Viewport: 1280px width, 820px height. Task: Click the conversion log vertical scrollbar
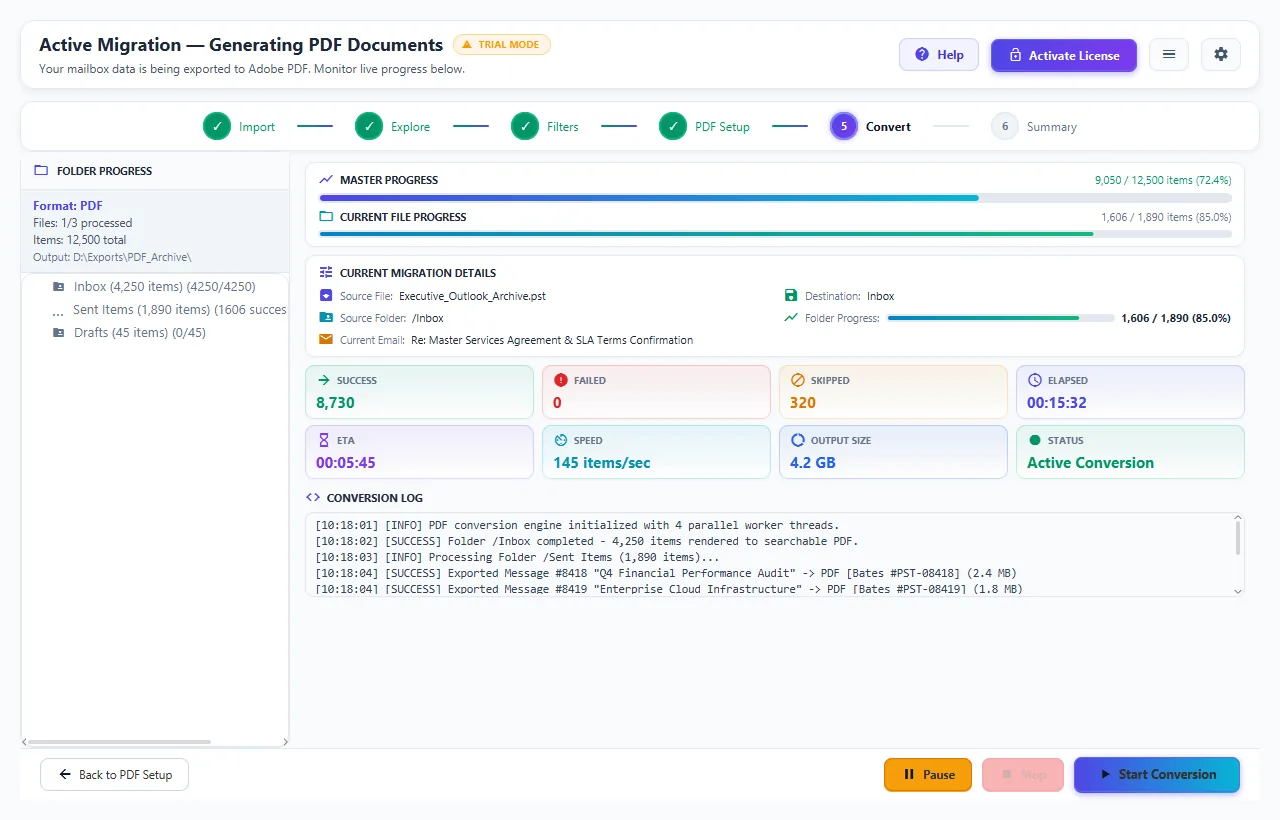point(1238,537)
